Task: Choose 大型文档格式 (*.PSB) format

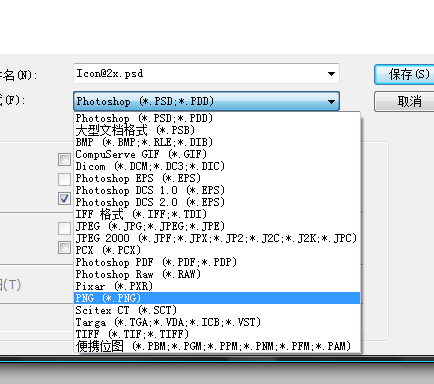Action: 217,130
